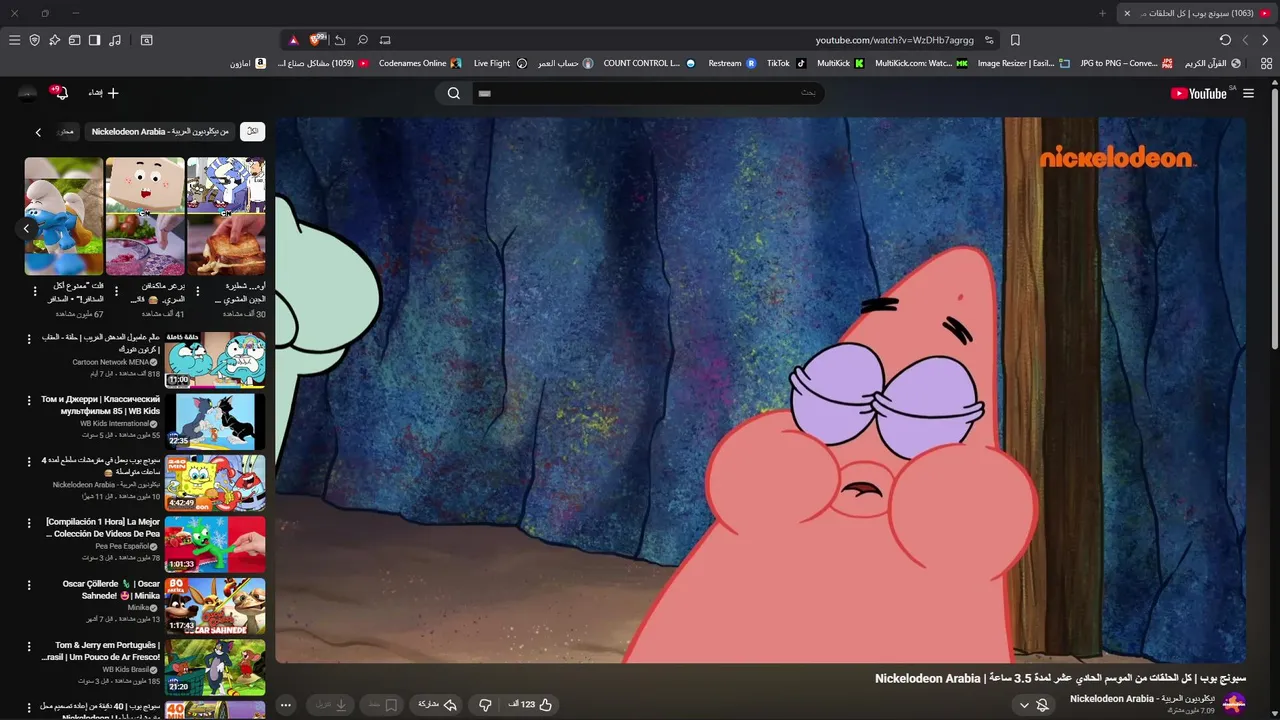Bookmark this page with the bookmark icon
This screenshot has width=1280, height=720.
click(x=1015, y=40)
